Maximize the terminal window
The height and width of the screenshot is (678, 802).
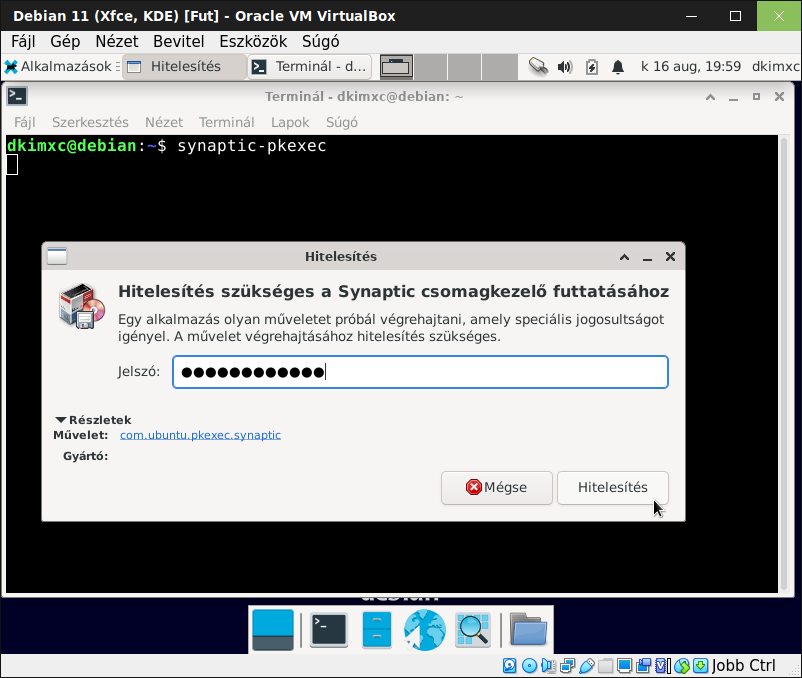[x=756, y=97]
